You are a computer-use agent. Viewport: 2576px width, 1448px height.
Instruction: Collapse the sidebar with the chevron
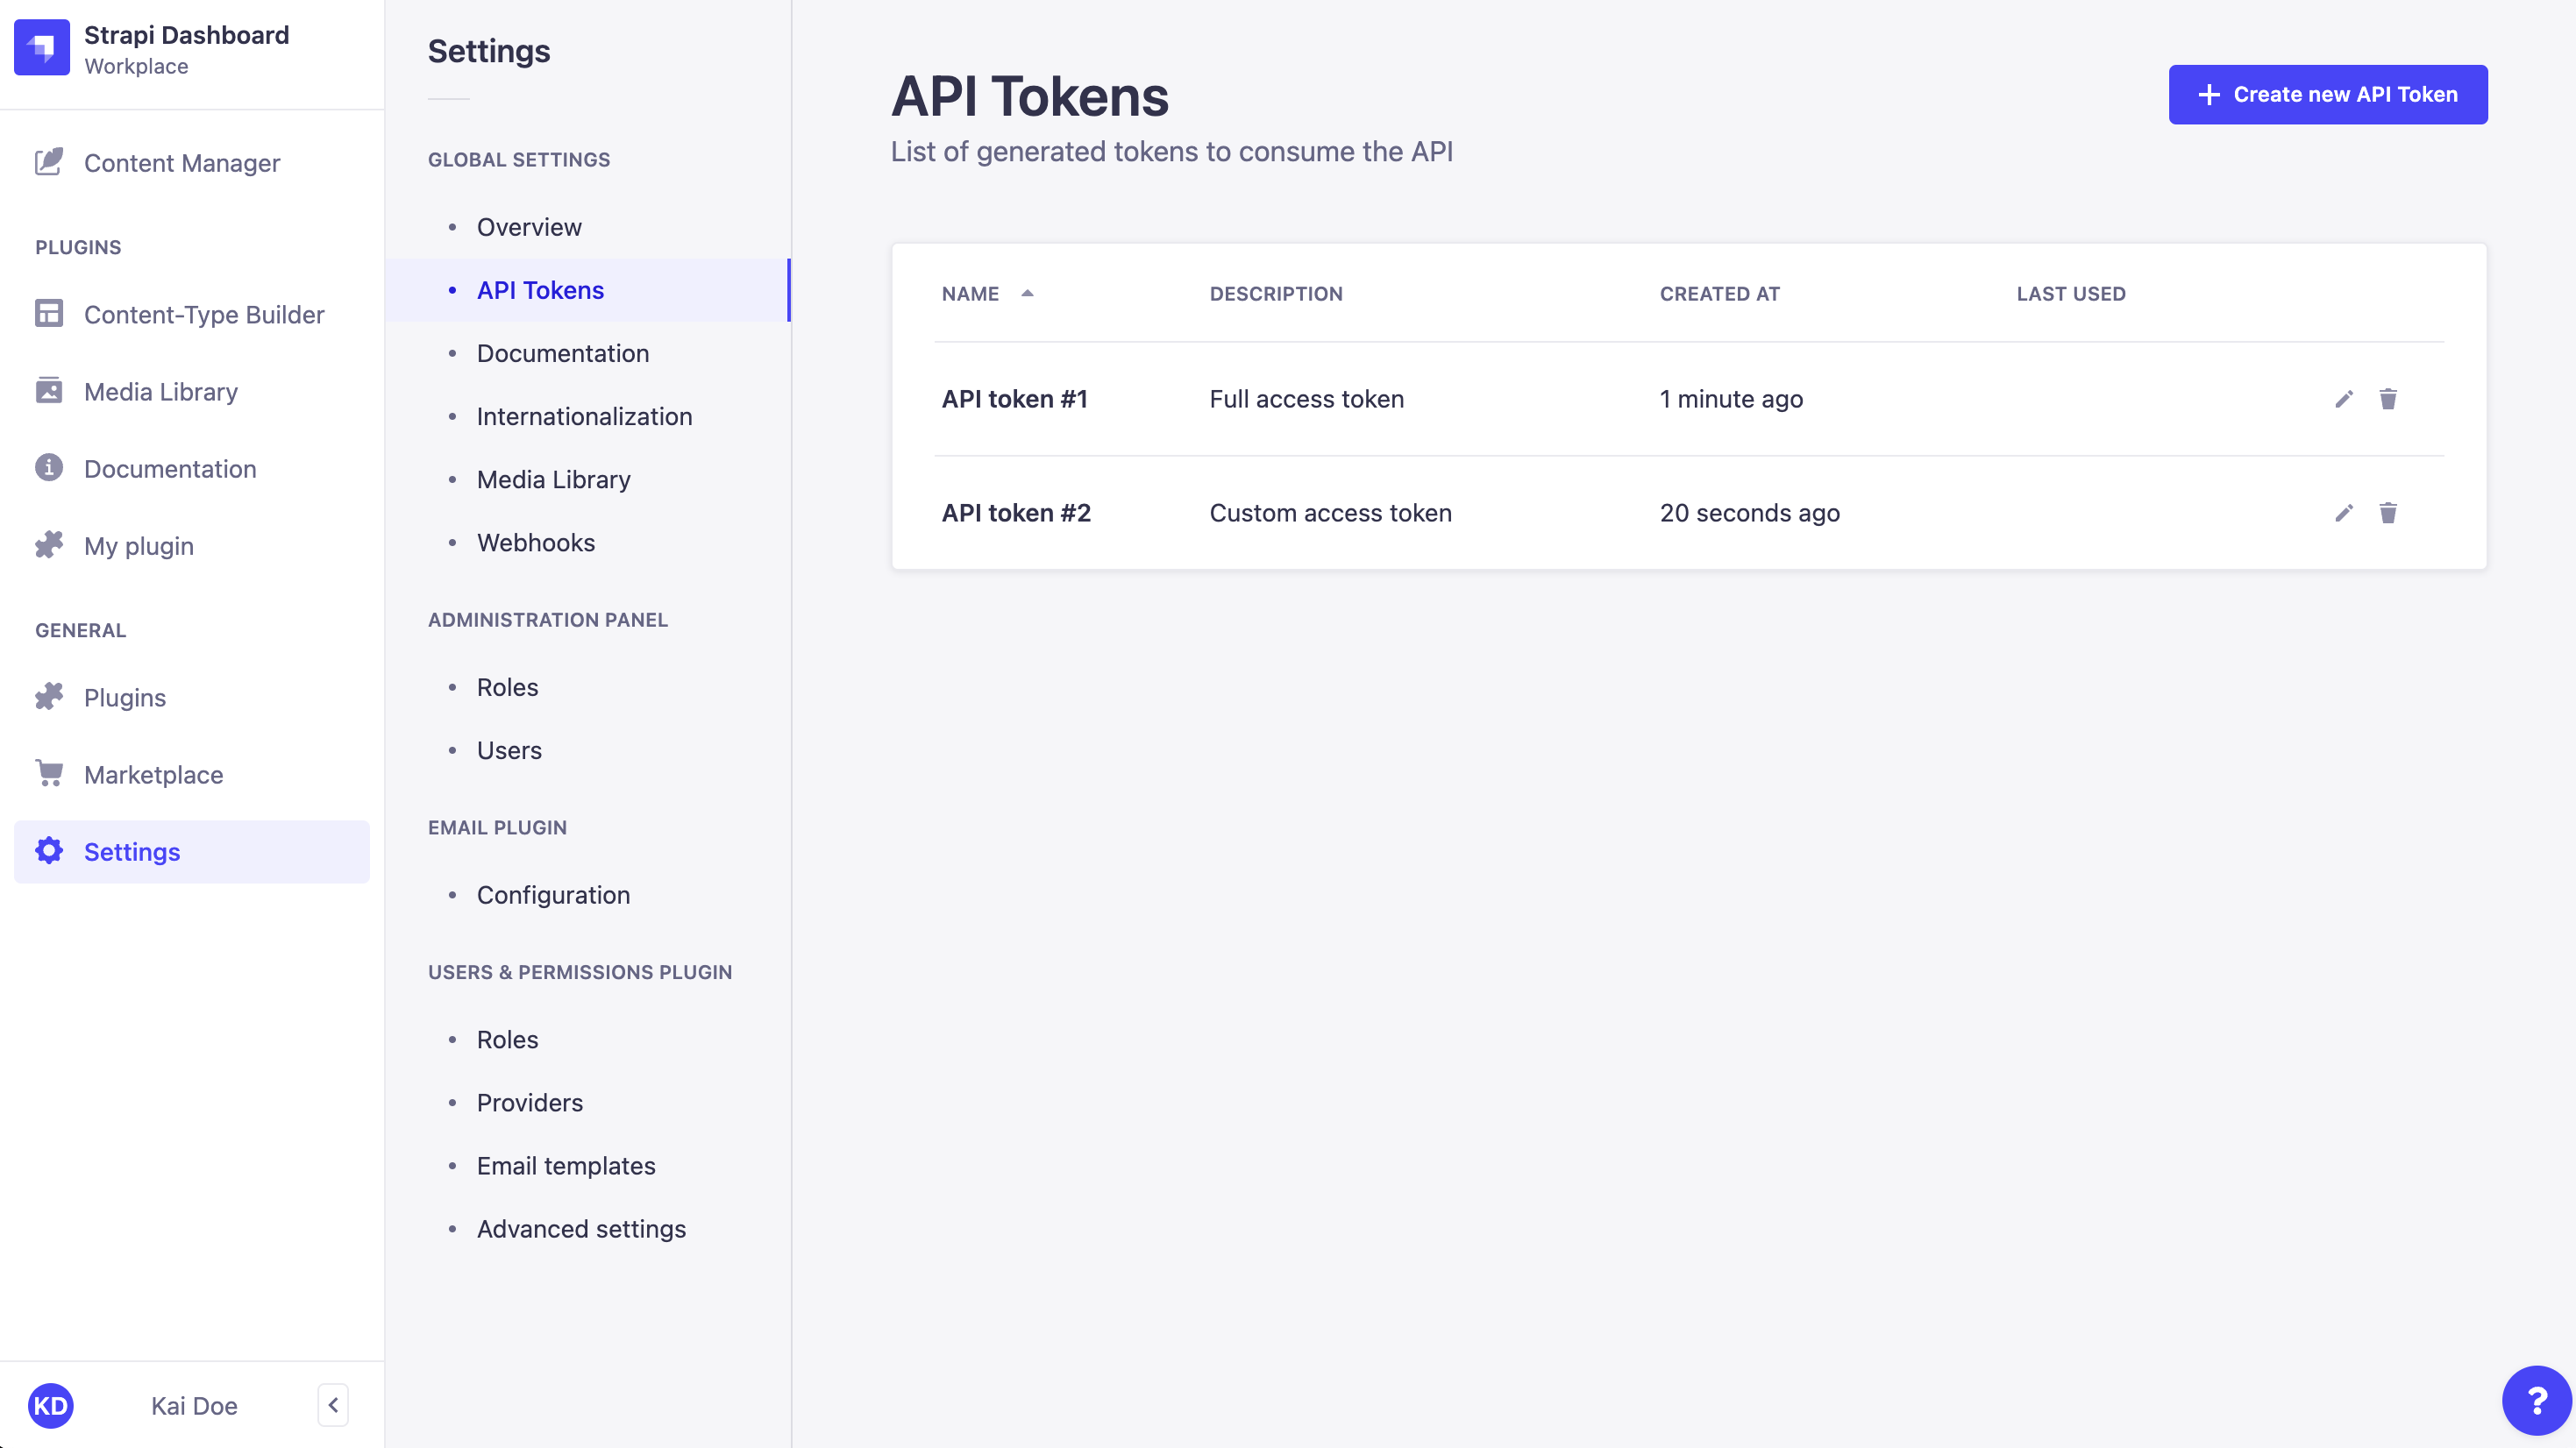pos(332,1405)
